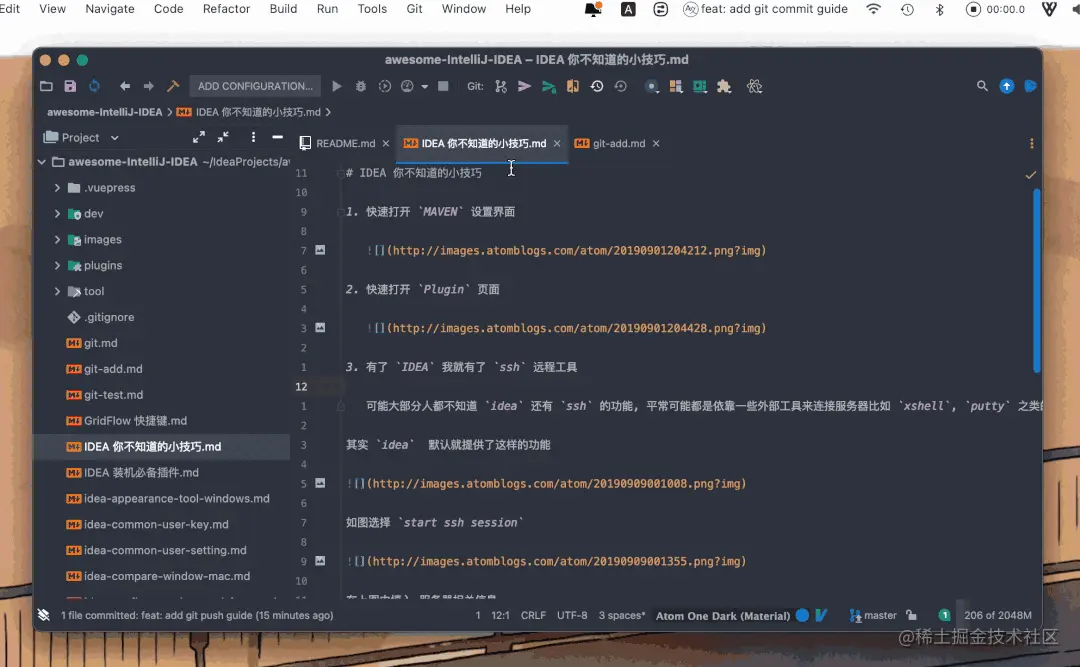Click image preview gutter icon for 20190909001355.png
Screen dimensions: 1080x667
click(320, 561)
